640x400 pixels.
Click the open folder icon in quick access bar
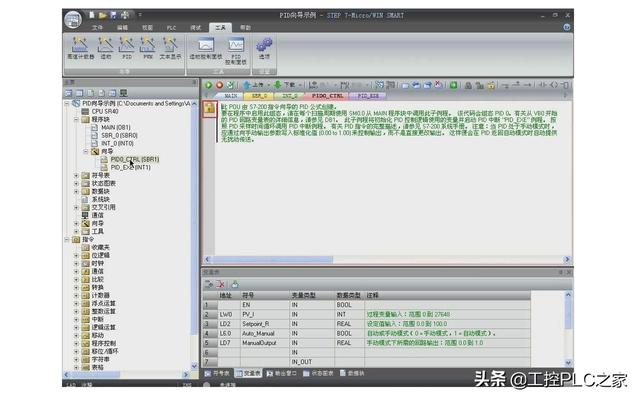[x=103, y=15]
